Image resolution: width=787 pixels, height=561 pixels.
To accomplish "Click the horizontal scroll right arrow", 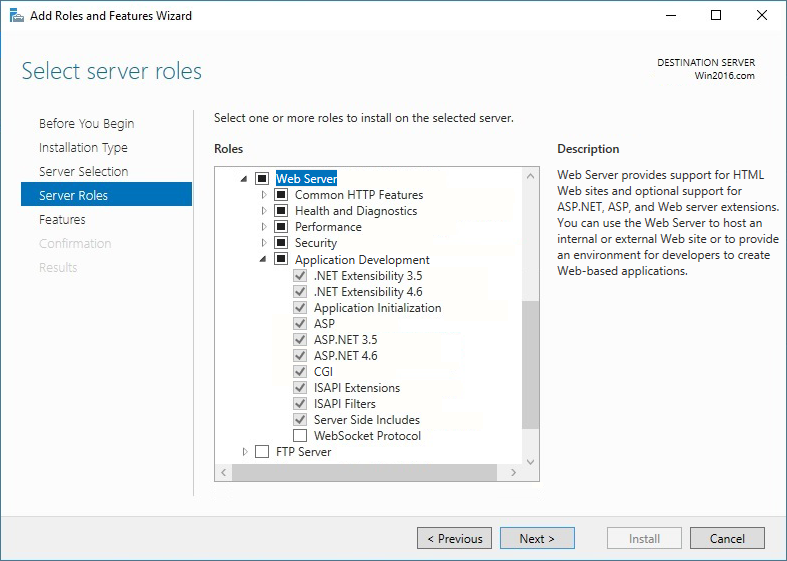I will coord(513,472).
